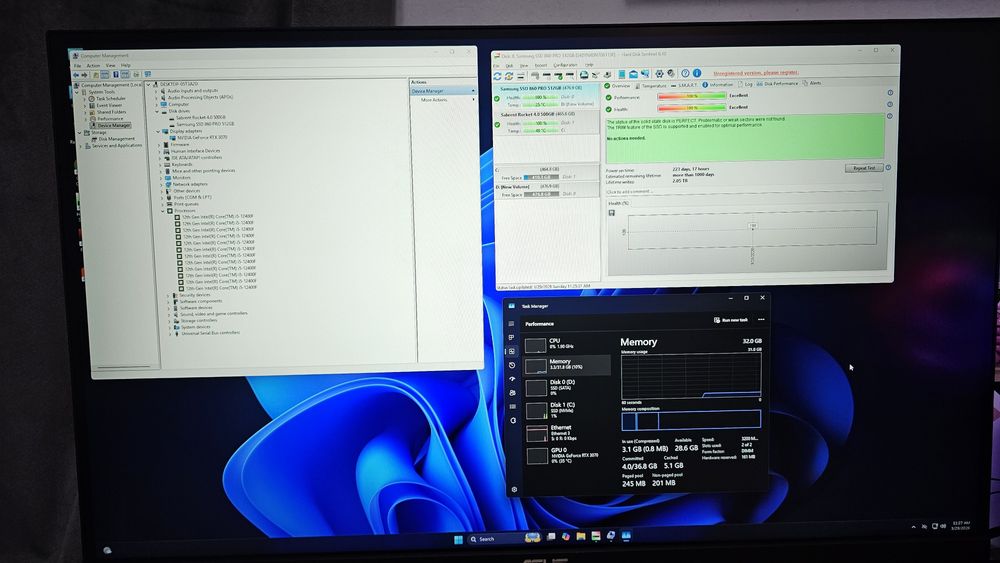Switch to Disk Performance tab
Viewport: 1000px width, 563px height.
click(x=777, y=84)
